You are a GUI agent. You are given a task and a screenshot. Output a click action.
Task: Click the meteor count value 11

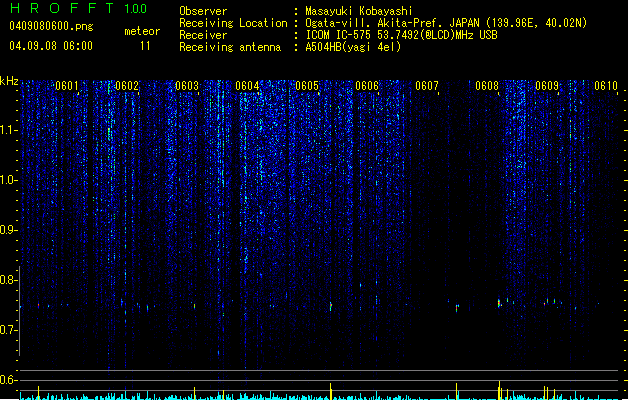click(145, 46)
